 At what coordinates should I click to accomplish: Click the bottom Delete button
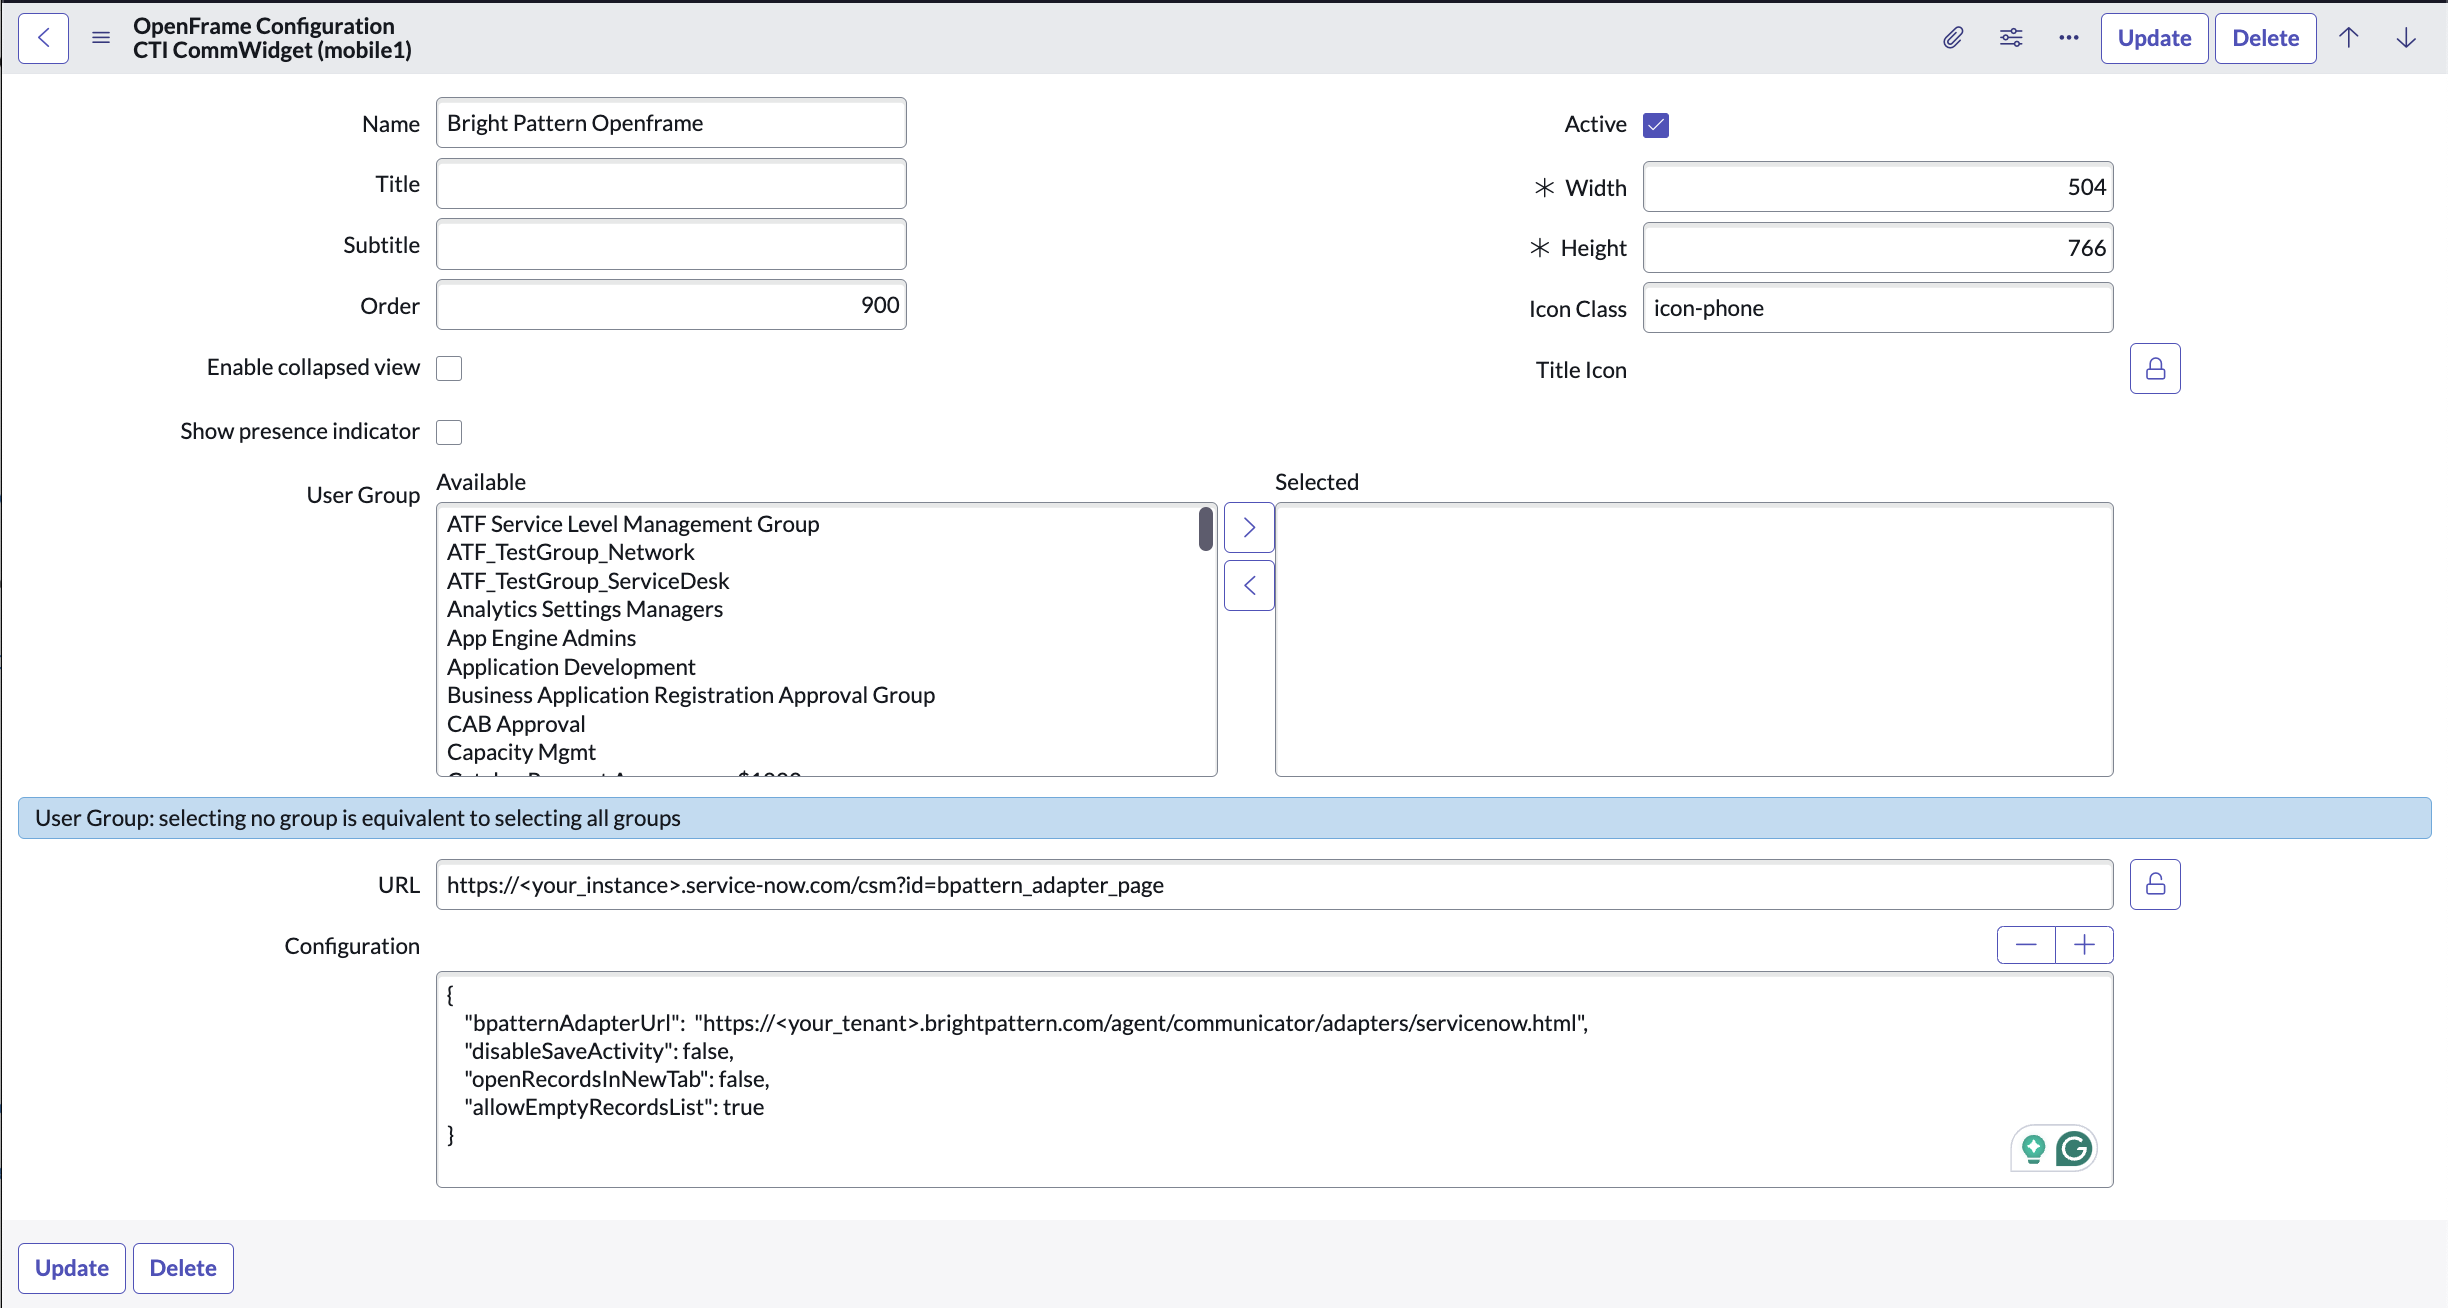[183, 1268]
